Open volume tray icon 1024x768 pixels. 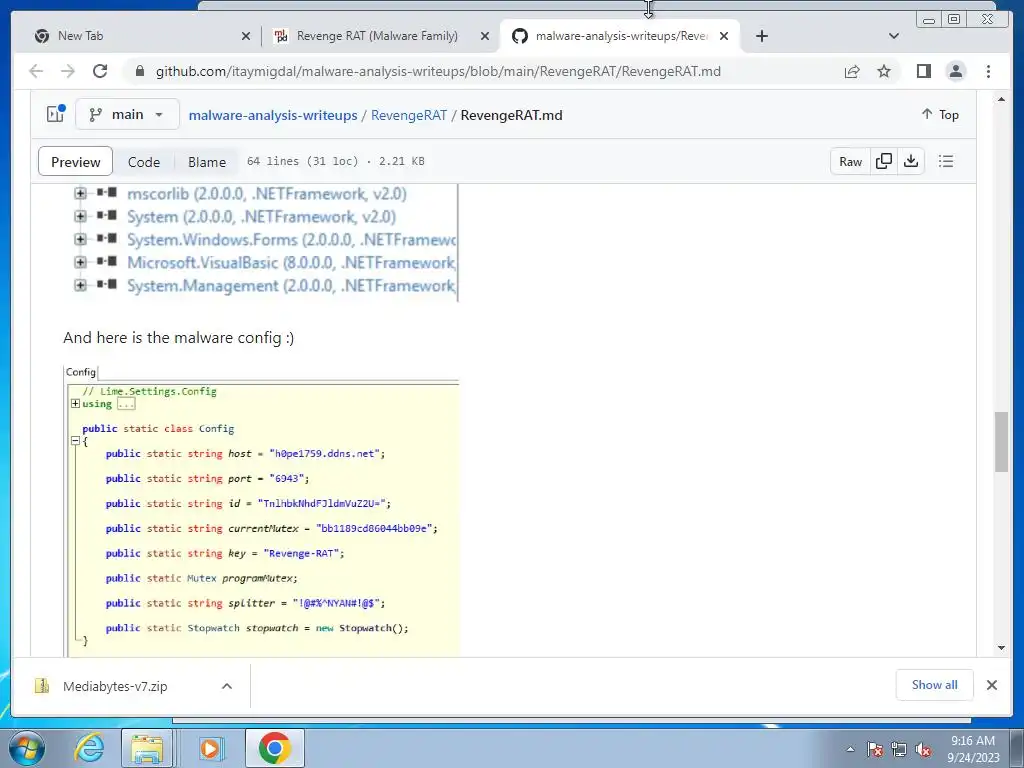923,749
